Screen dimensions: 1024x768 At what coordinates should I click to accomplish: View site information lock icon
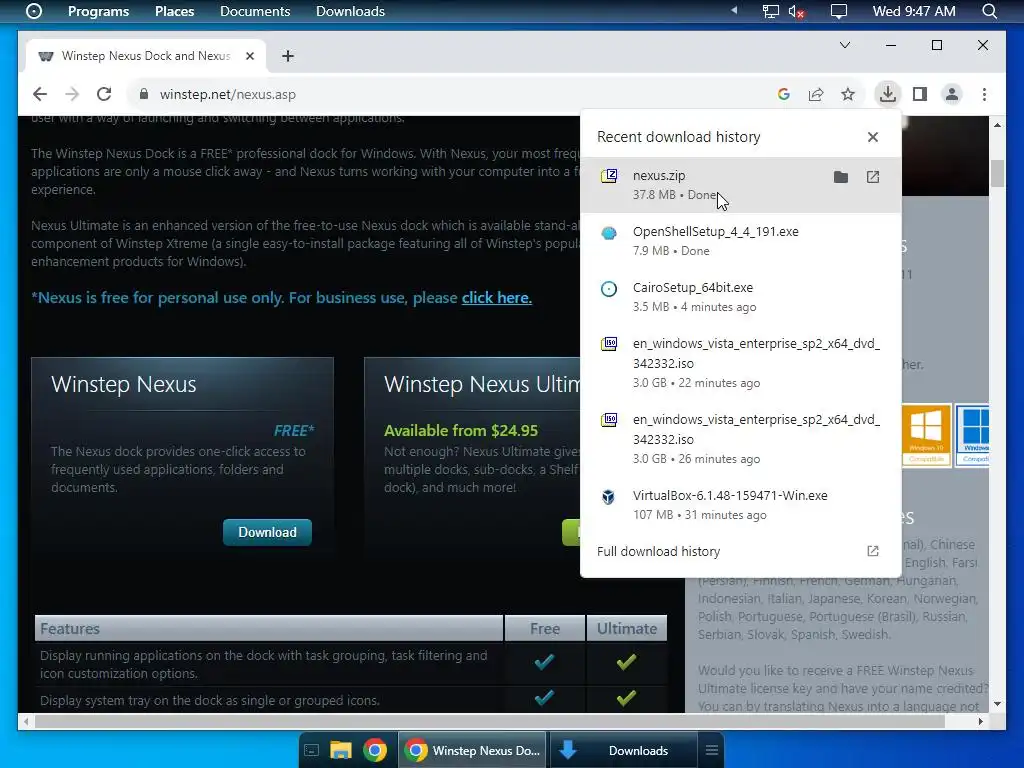(x=144, y=94)
